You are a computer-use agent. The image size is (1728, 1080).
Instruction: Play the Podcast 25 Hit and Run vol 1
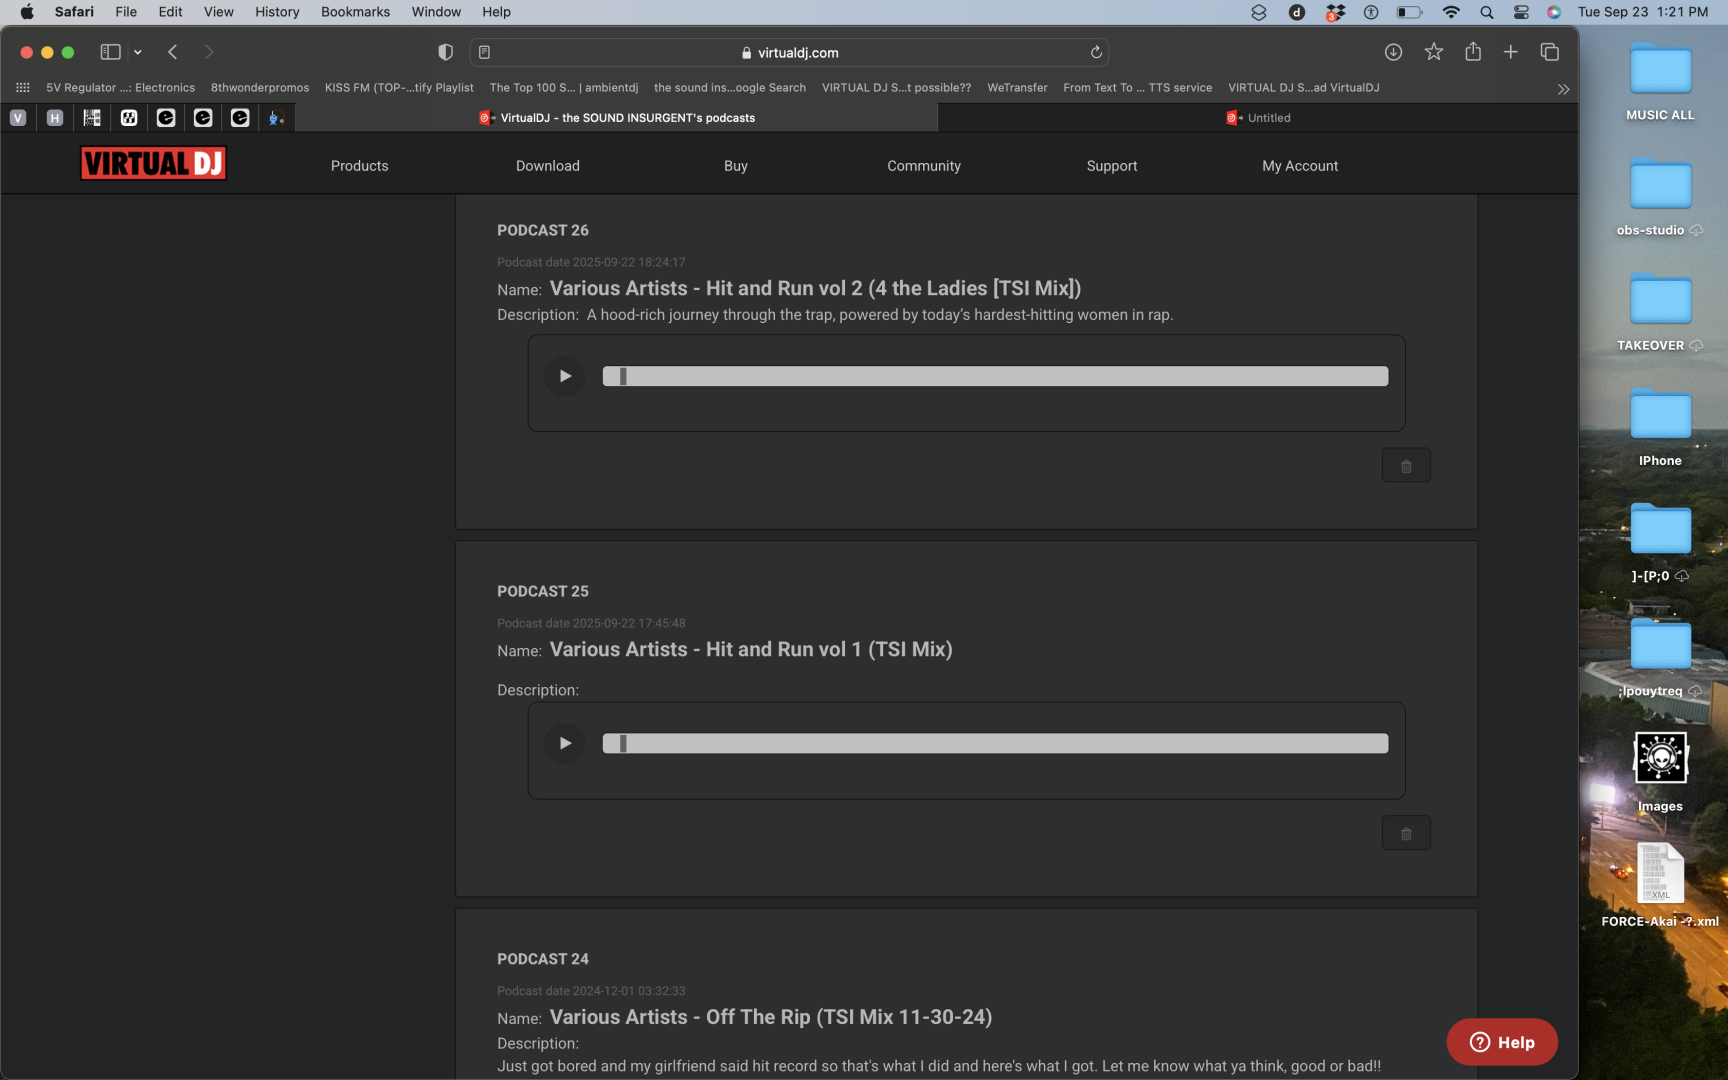pos(565,743)
